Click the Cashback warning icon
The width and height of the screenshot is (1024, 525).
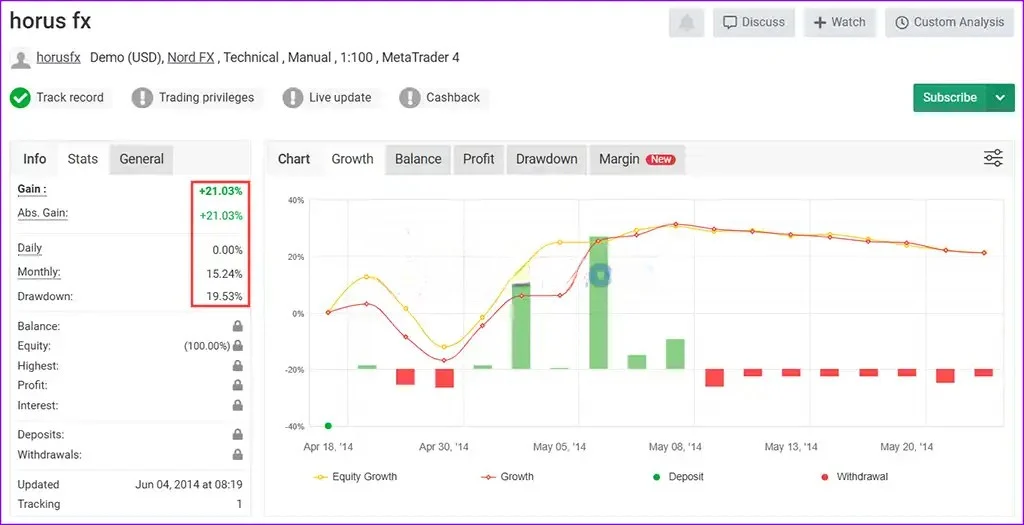(409, 98)
